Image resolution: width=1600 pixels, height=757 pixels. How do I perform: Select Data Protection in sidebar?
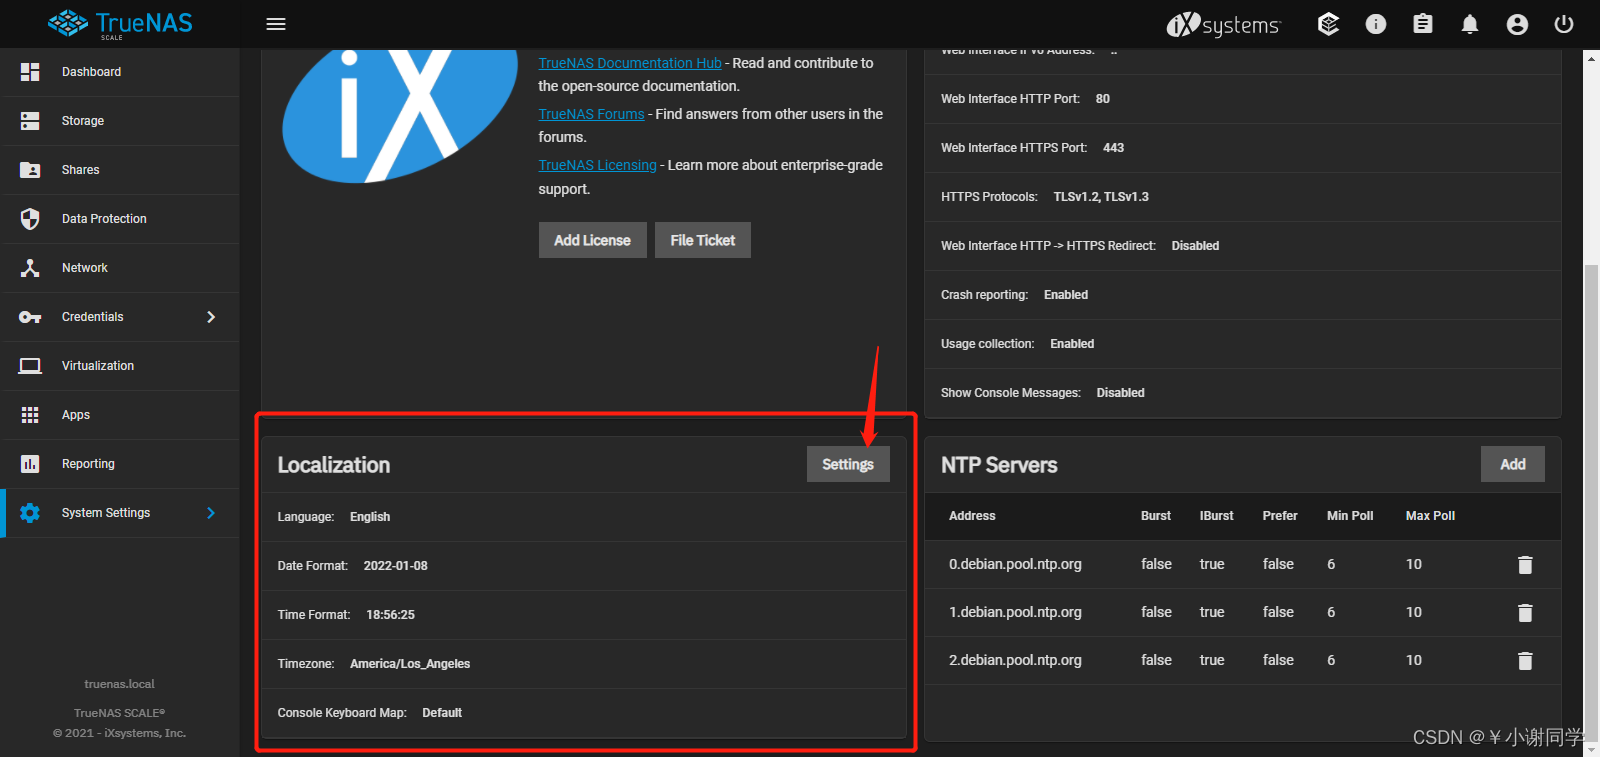(x=120, y=219)
